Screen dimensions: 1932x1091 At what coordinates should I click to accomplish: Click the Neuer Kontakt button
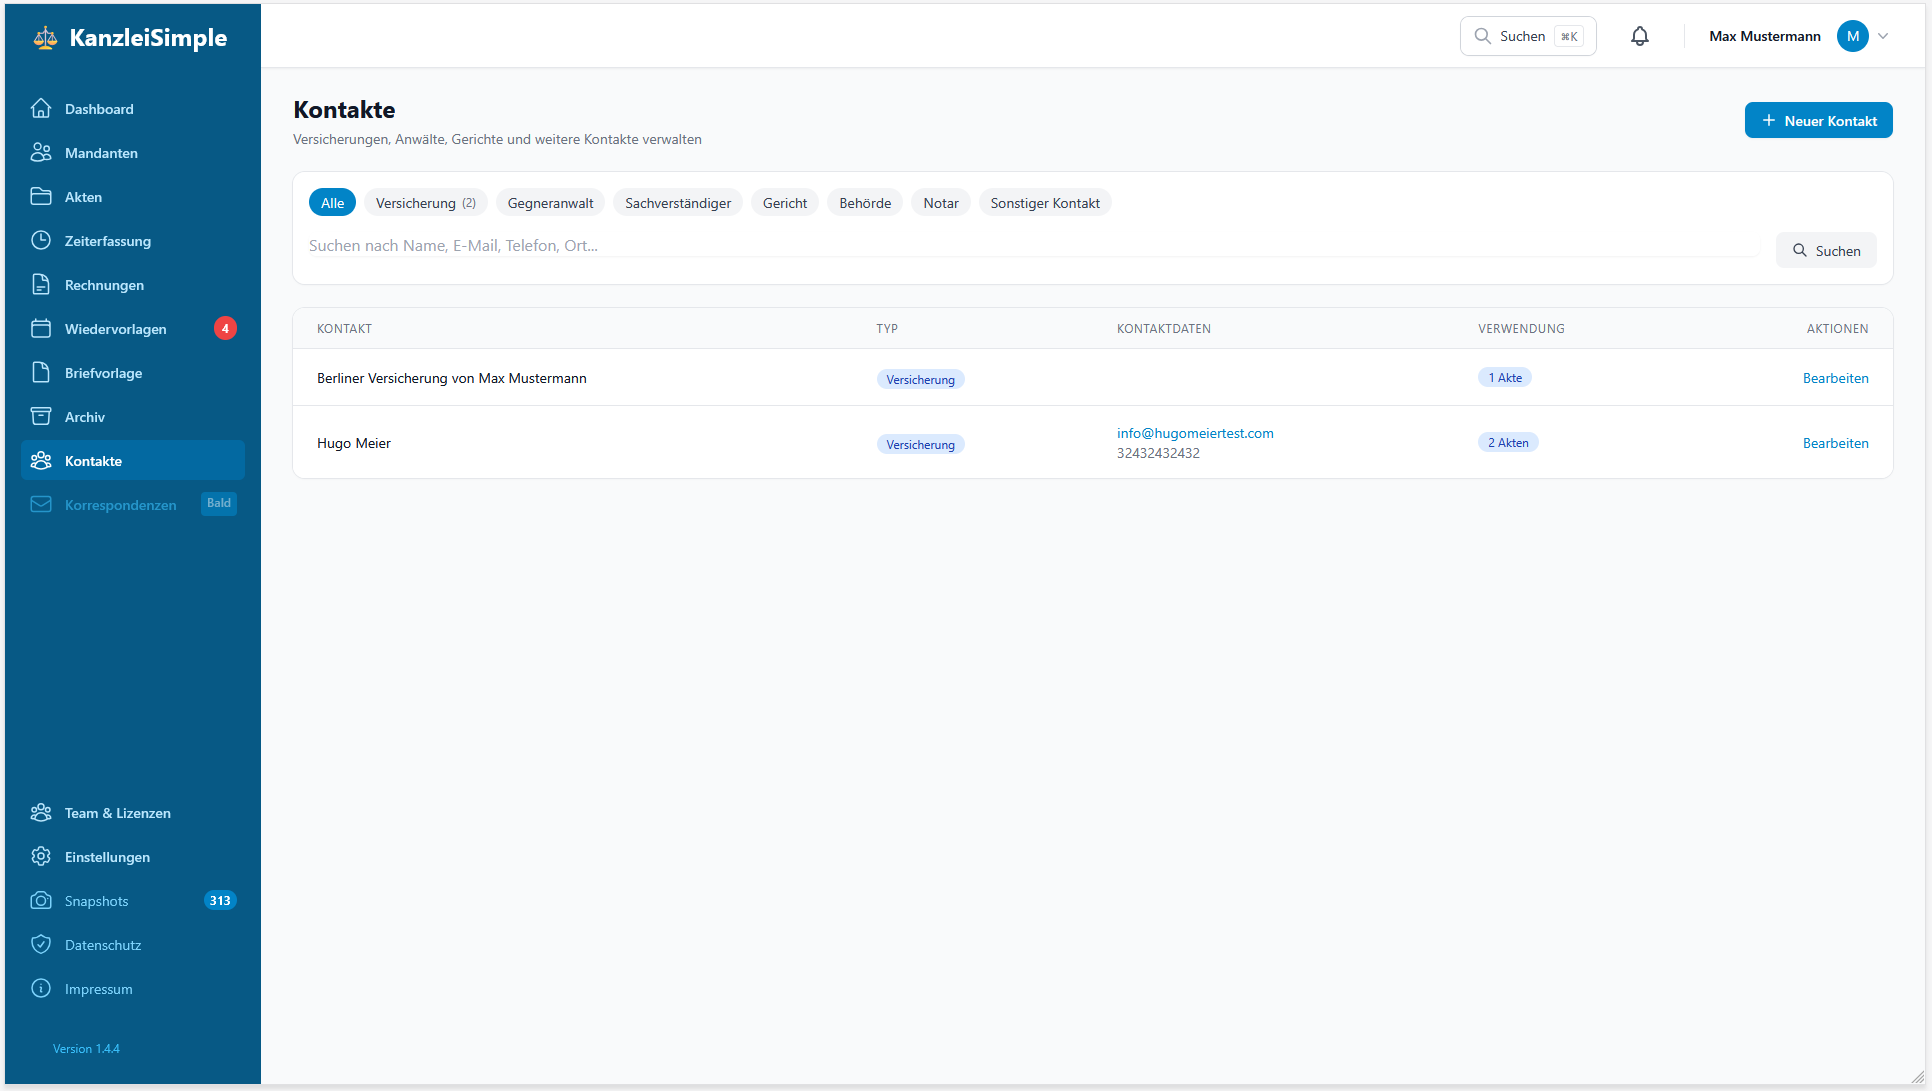click(x=1818, y=120)
